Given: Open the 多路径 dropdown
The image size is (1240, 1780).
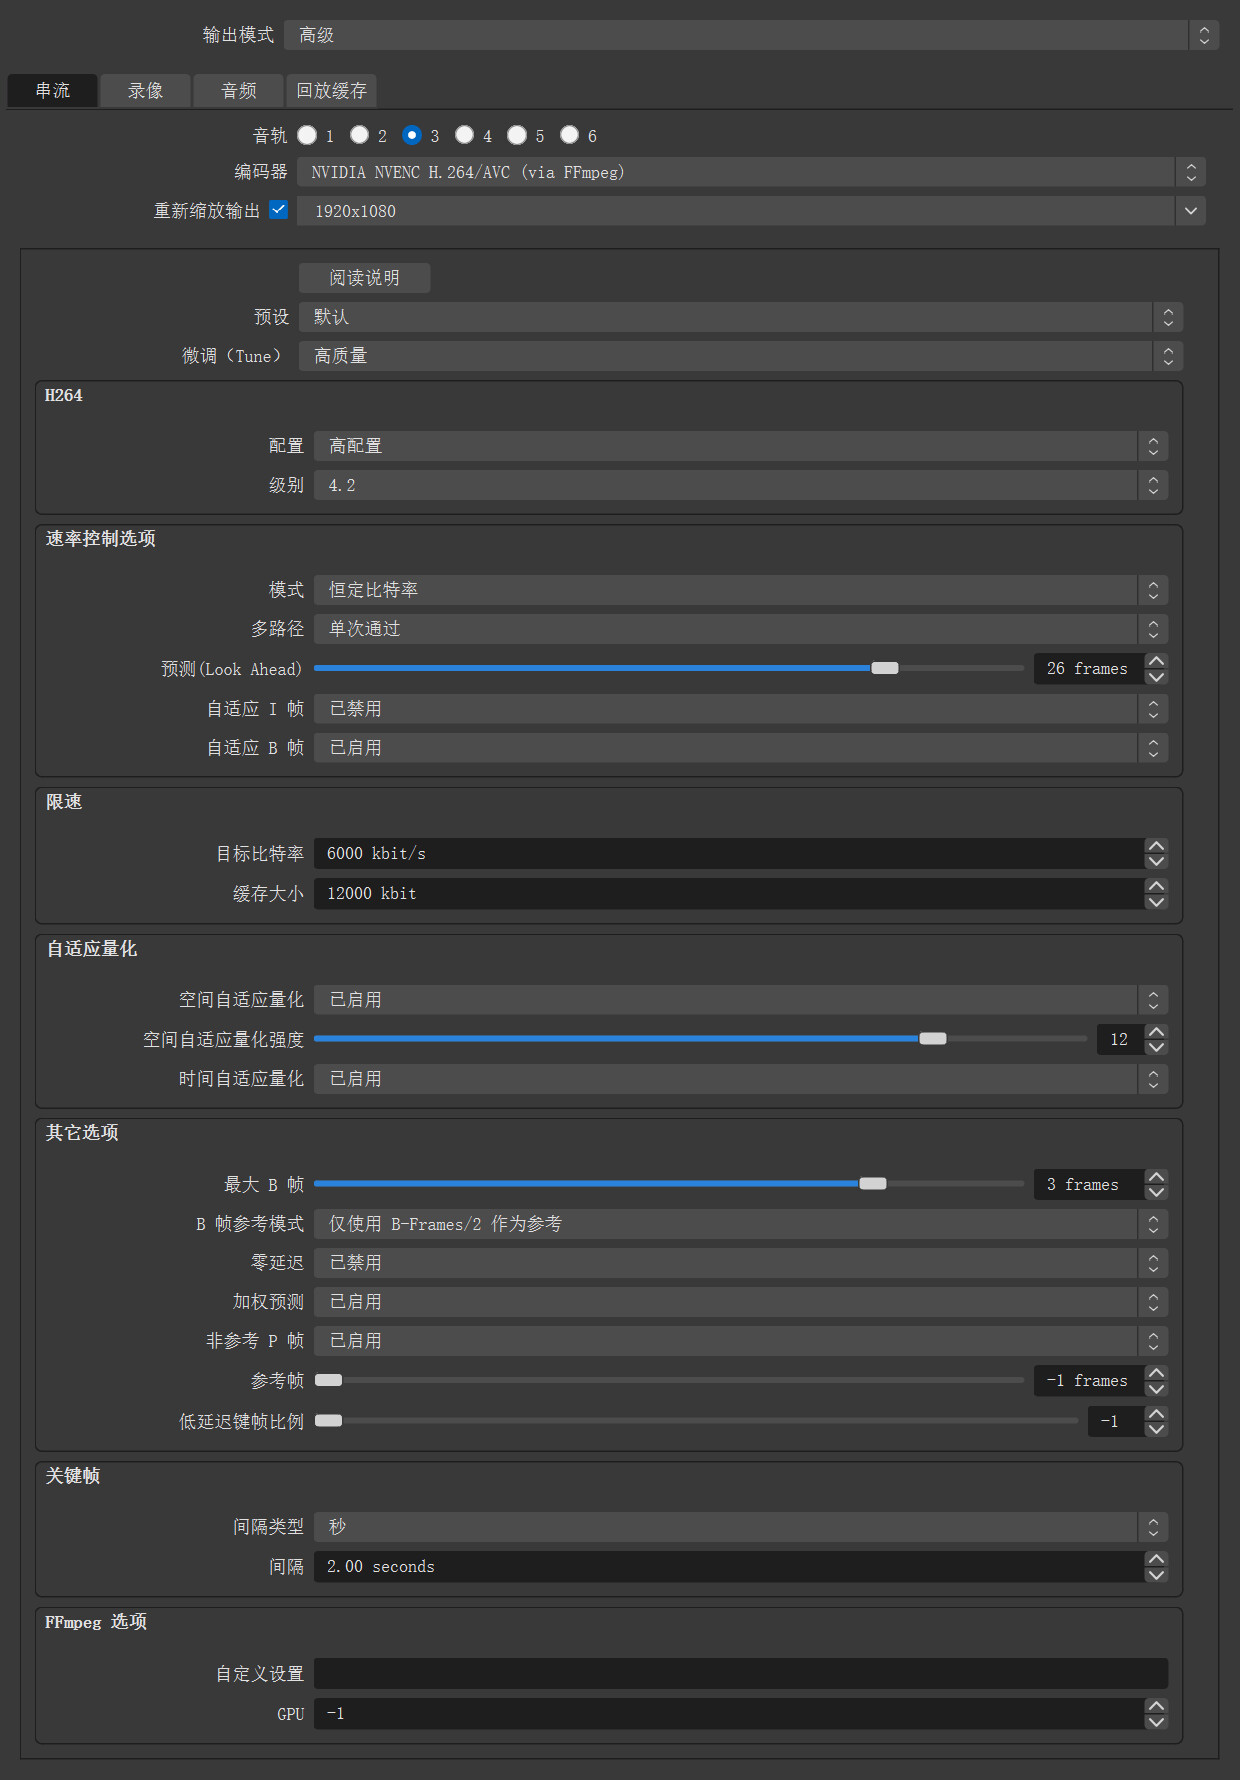Looking at the screenshot, I should point(741,629).
